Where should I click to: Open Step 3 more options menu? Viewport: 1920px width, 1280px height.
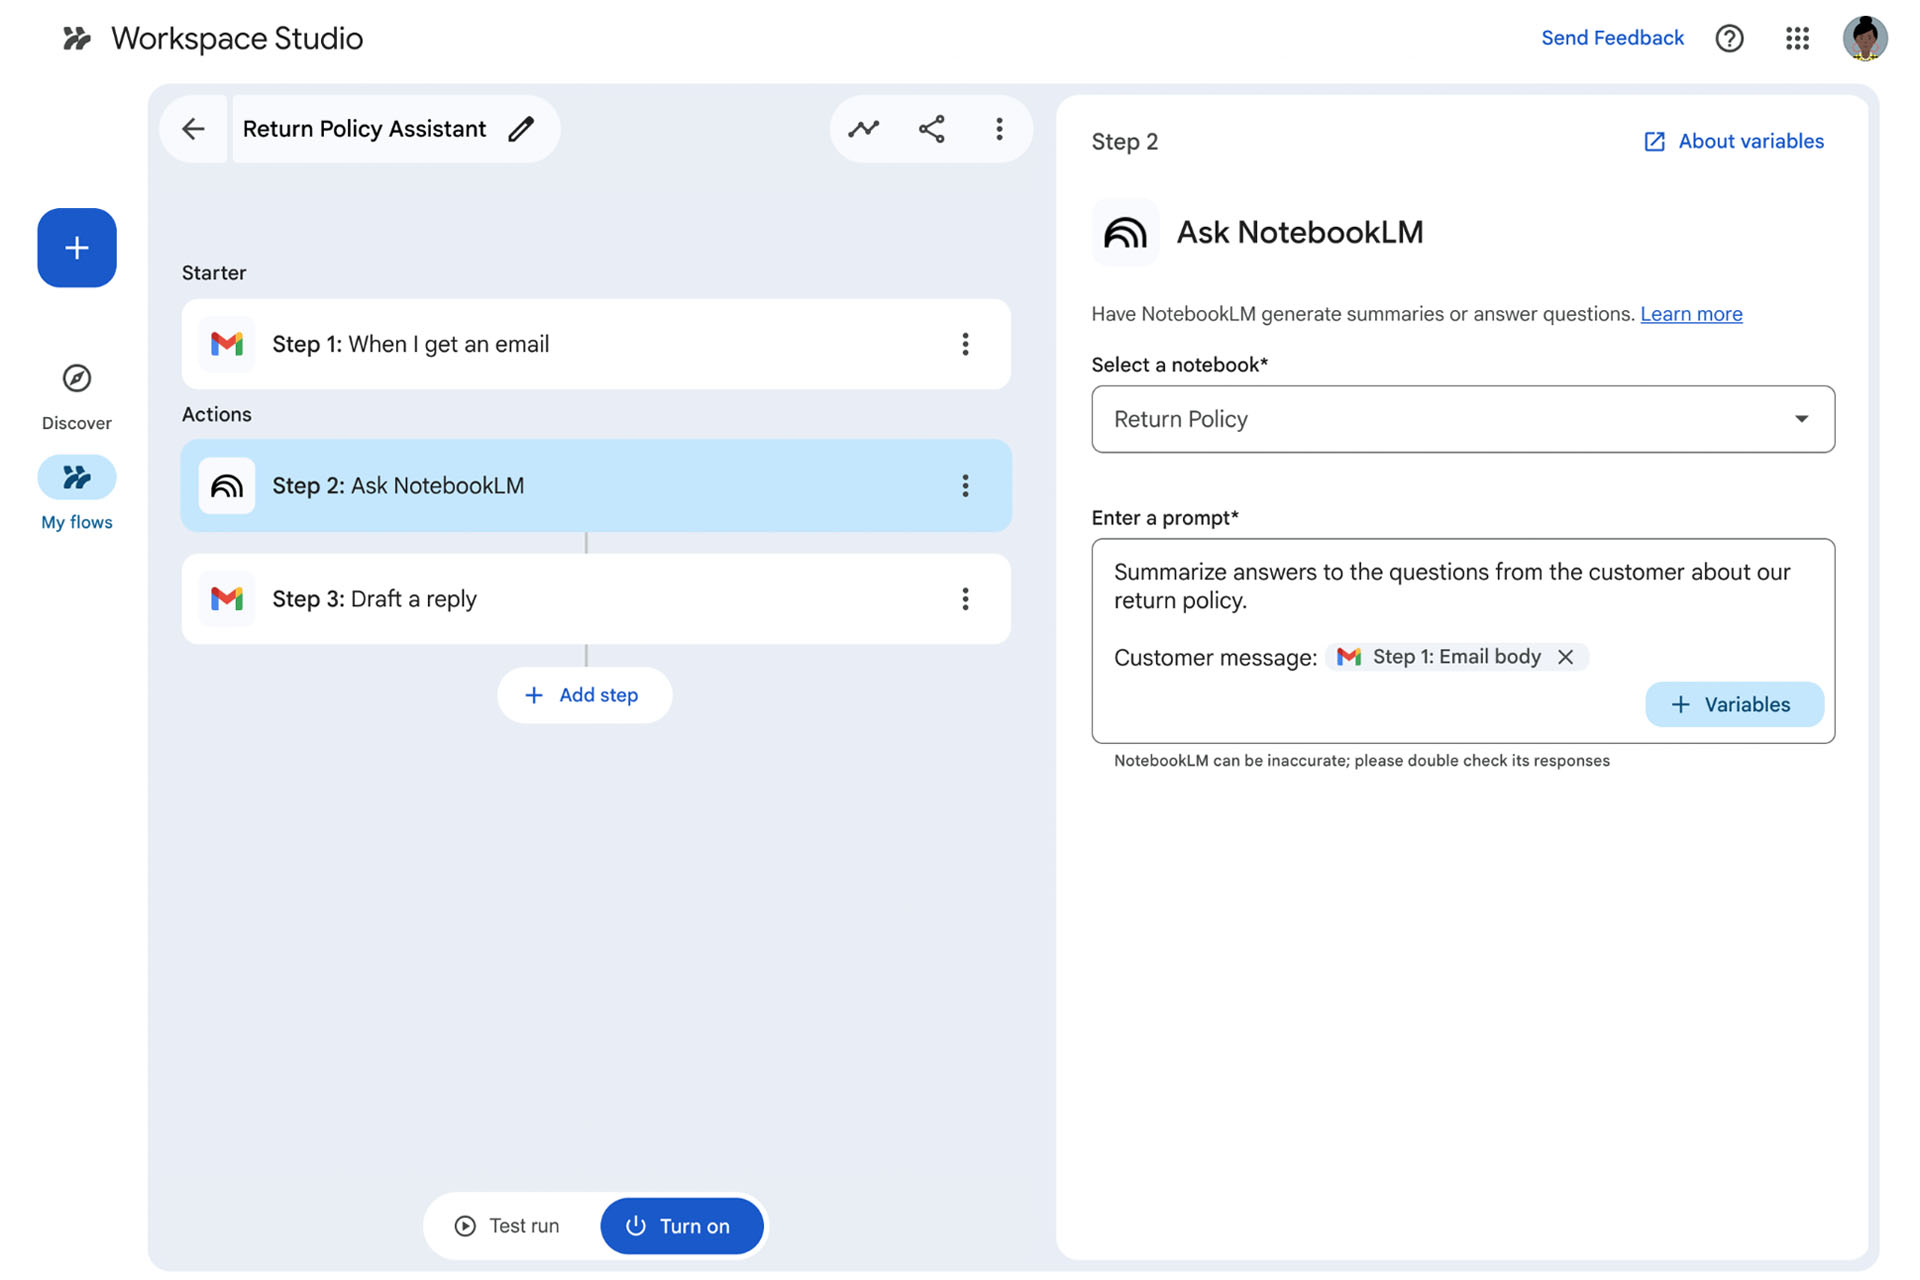coord(965,599)
